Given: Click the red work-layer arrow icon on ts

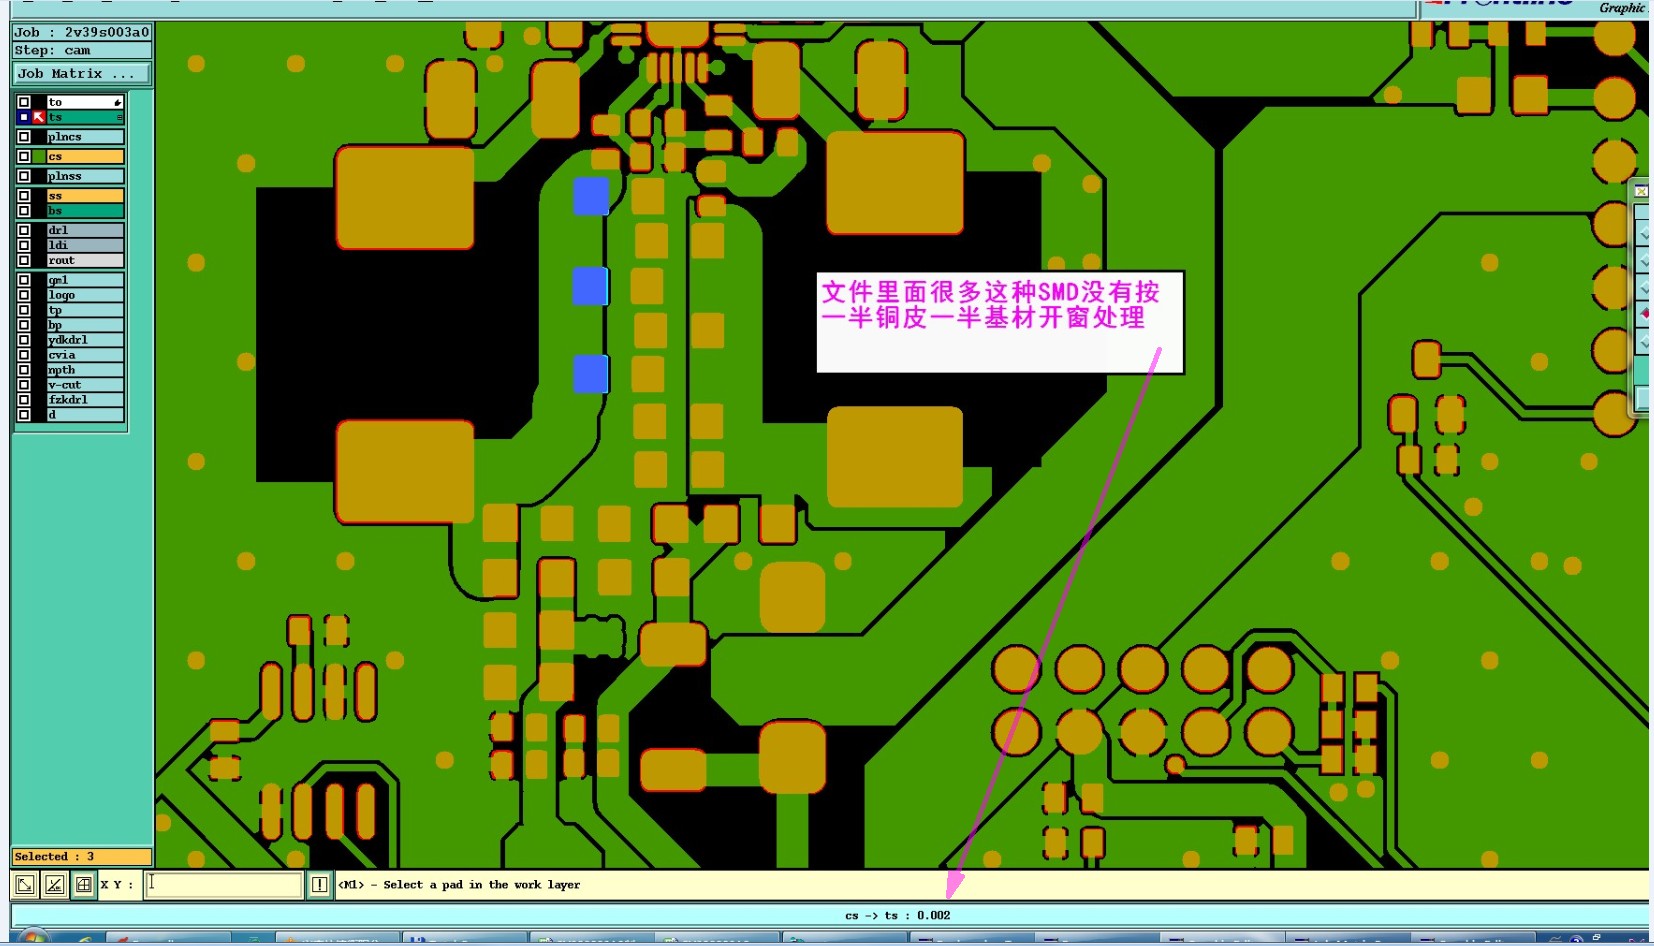Looking at the screenshot, I should (39, 117).
